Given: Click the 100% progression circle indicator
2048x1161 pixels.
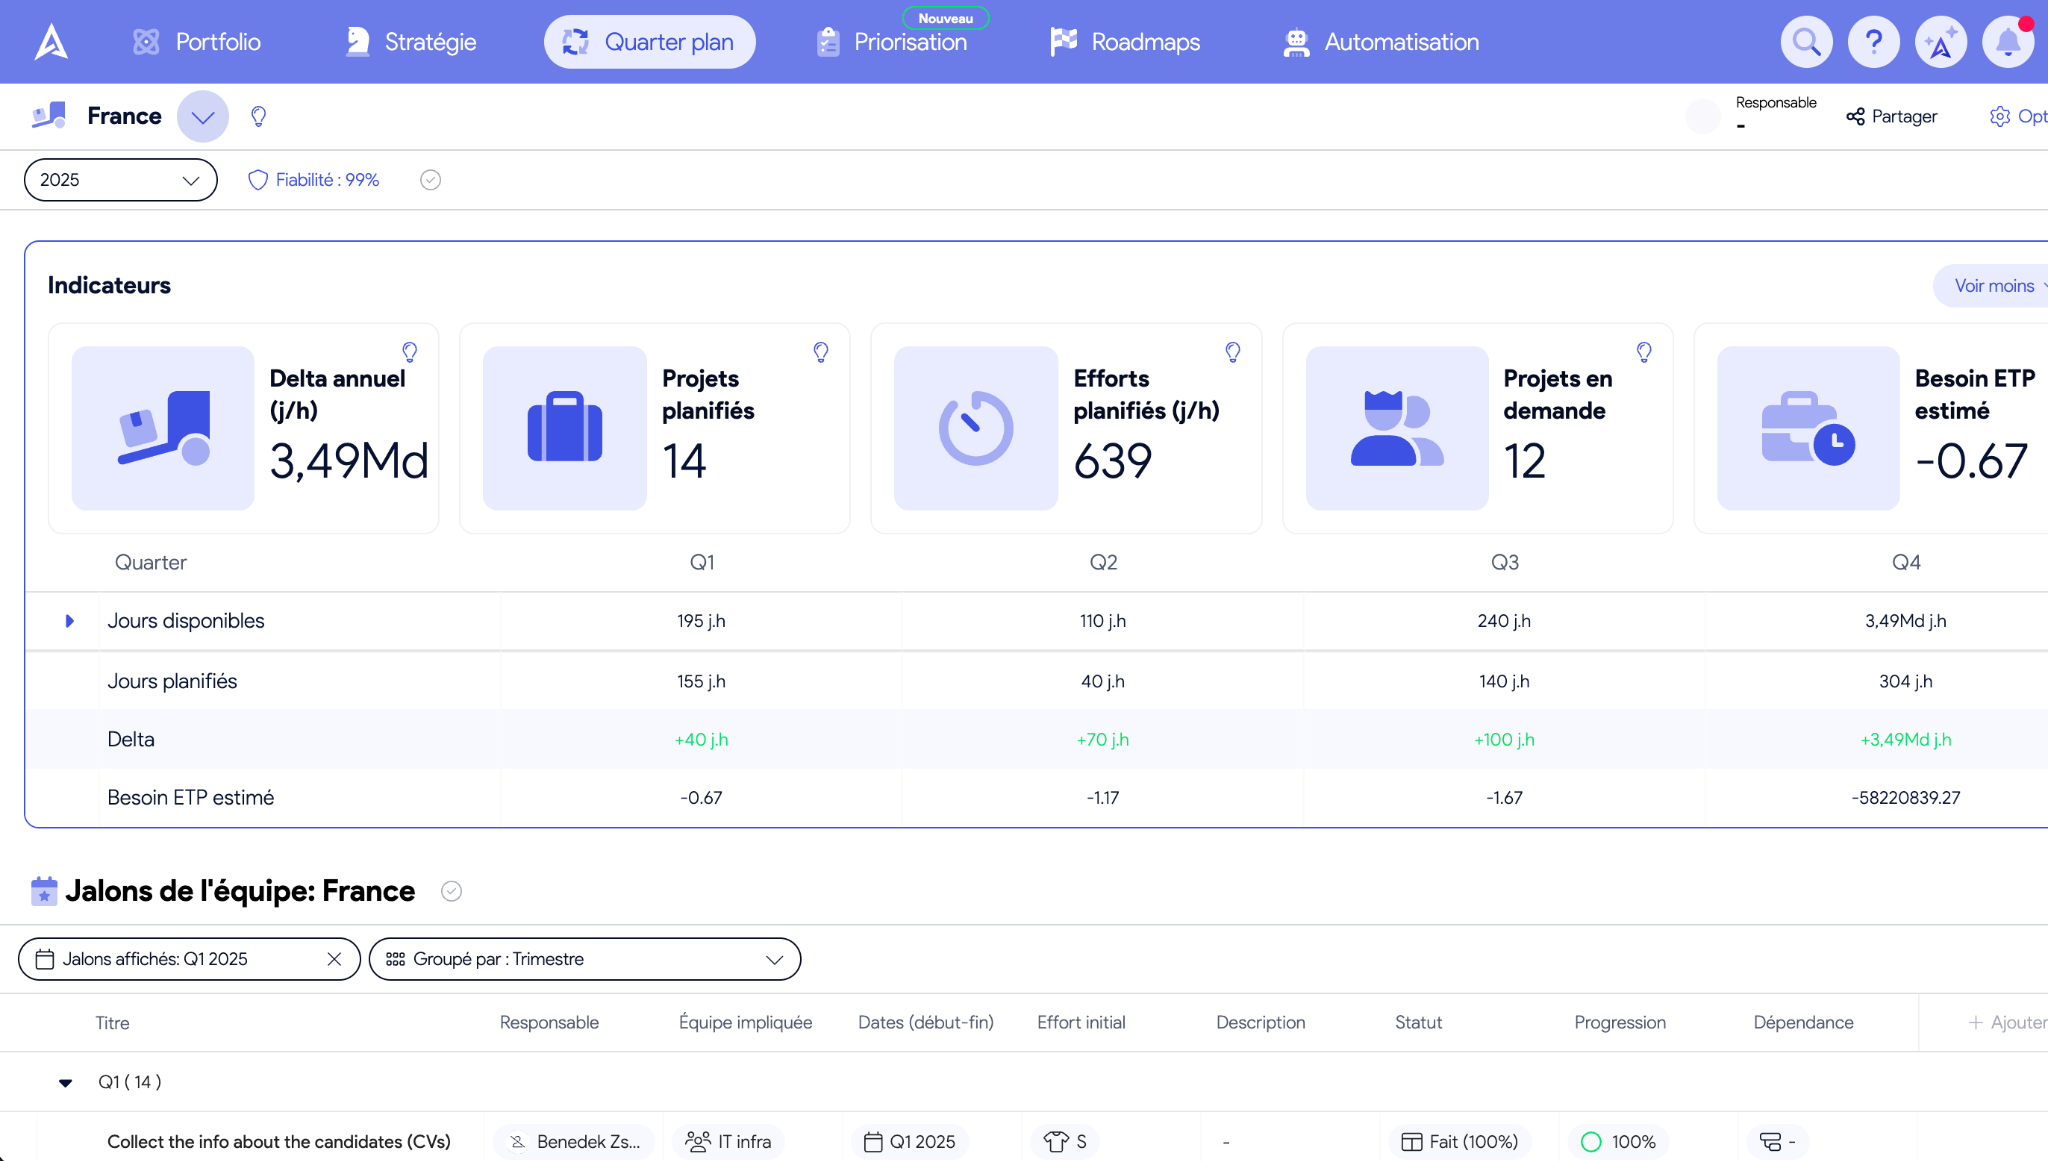Looking at the screenshot, I should pyautogui.click(x=1591, y=1141).
